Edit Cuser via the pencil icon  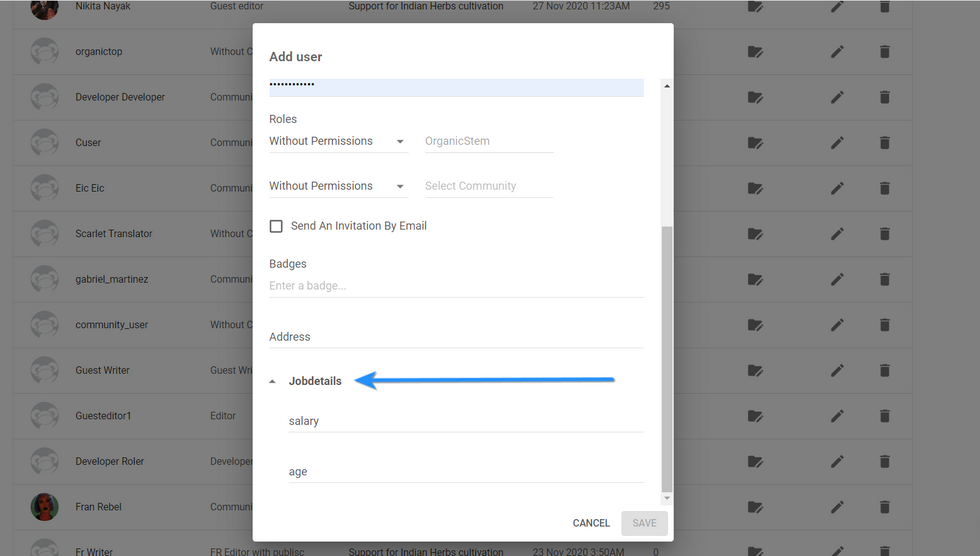click(x=837, y=143)
